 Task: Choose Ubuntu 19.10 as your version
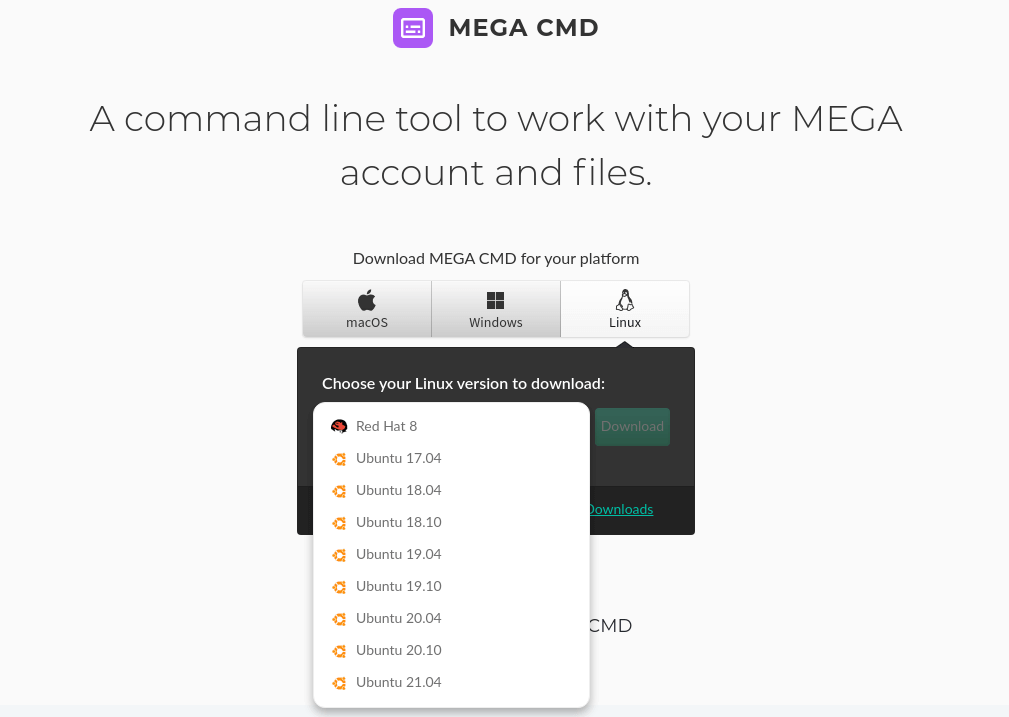399,586
